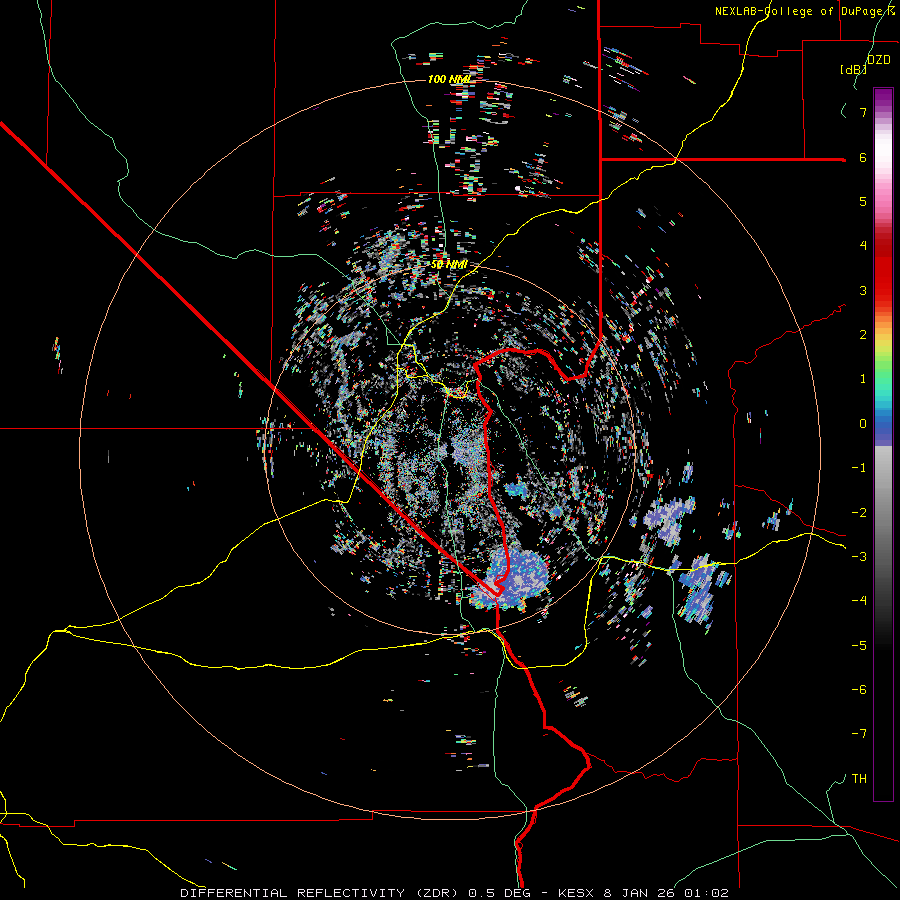Click the color scale value 4
Viewport: 900px width, 900px height.
pos(863,246)
